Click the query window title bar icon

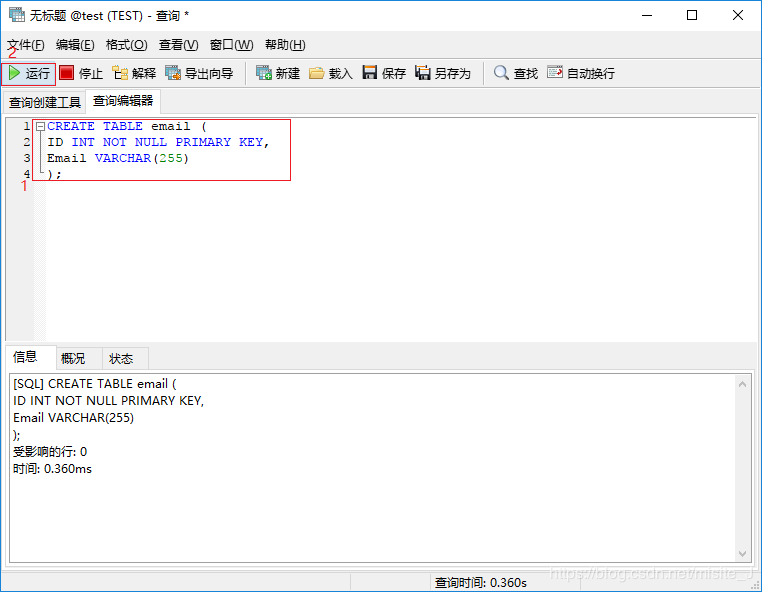pyautogui.click(x=17, y=15)
